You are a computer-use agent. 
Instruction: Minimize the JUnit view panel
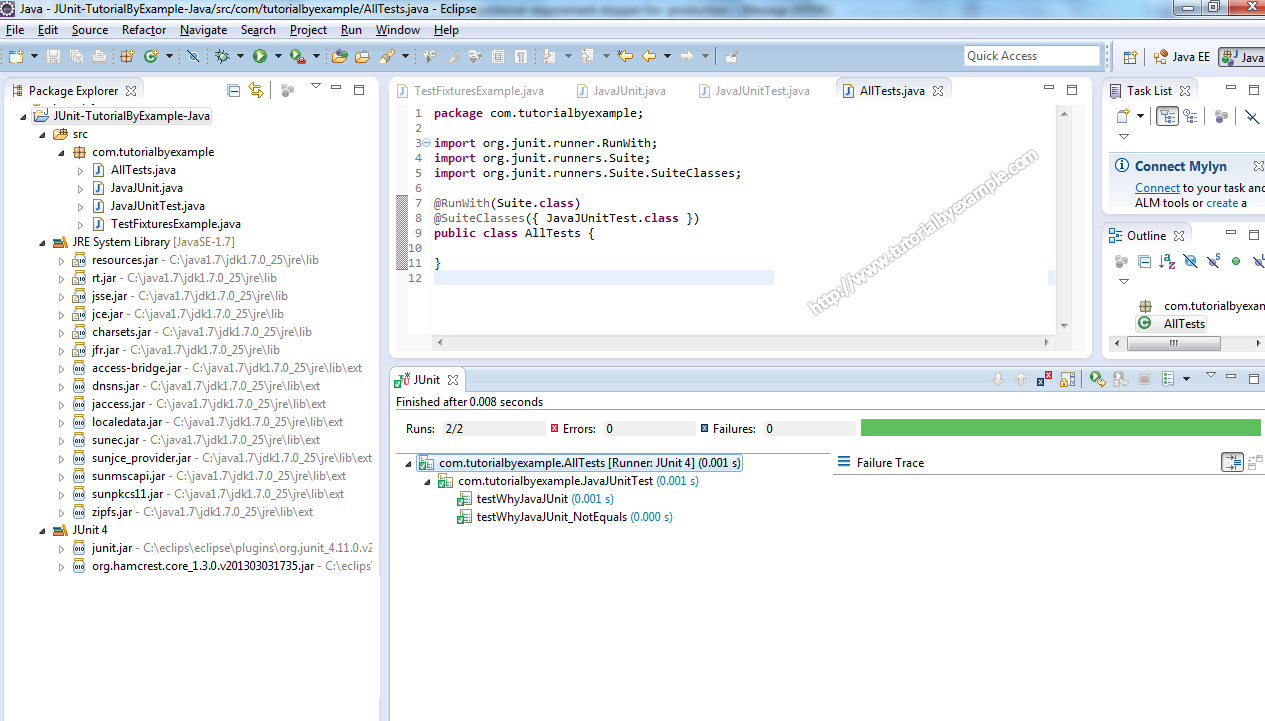tap(1231, 376)
